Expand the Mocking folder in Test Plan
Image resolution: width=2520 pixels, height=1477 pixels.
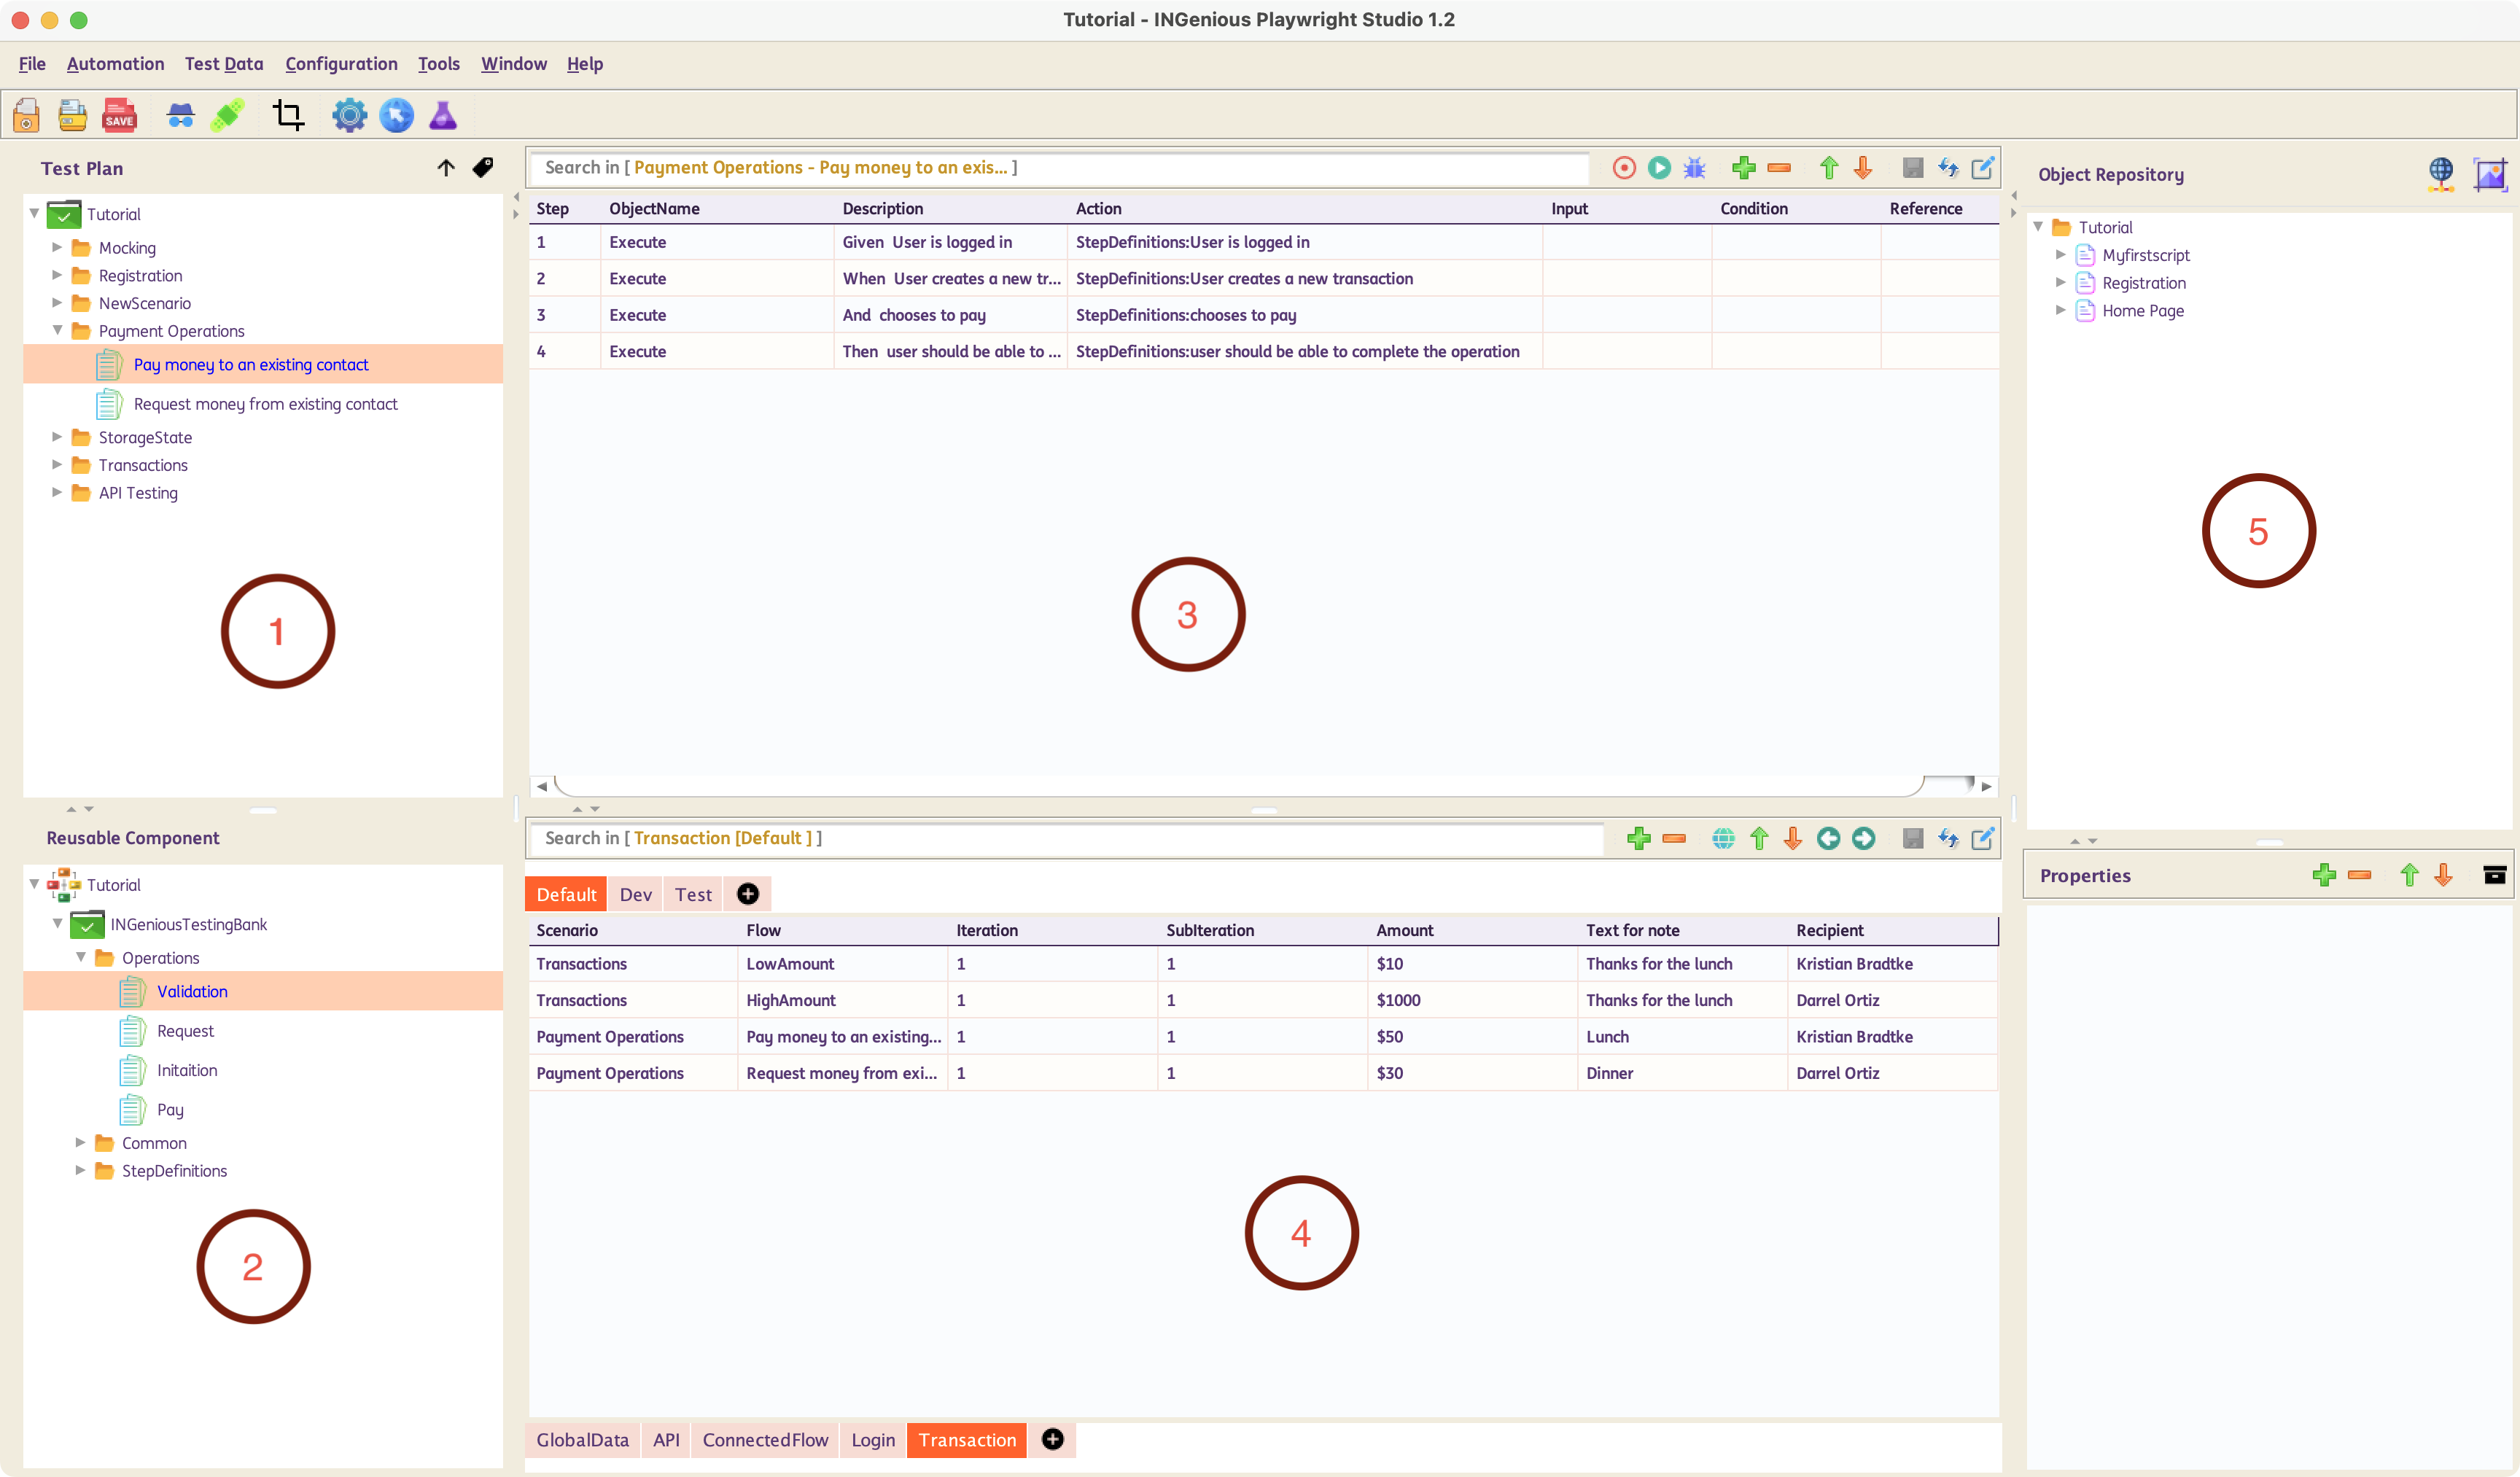click(57, 247)
